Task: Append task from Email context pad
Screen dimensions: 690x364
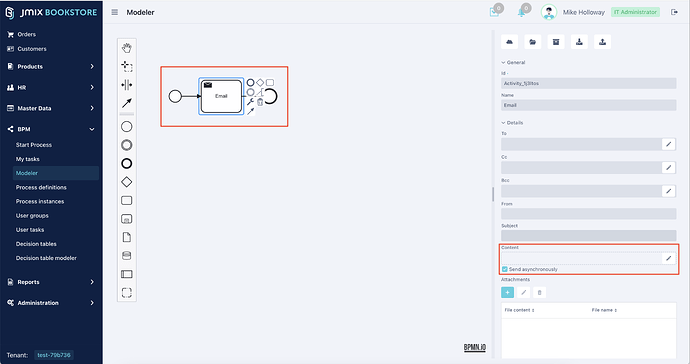Action: (x=270, y=82)
